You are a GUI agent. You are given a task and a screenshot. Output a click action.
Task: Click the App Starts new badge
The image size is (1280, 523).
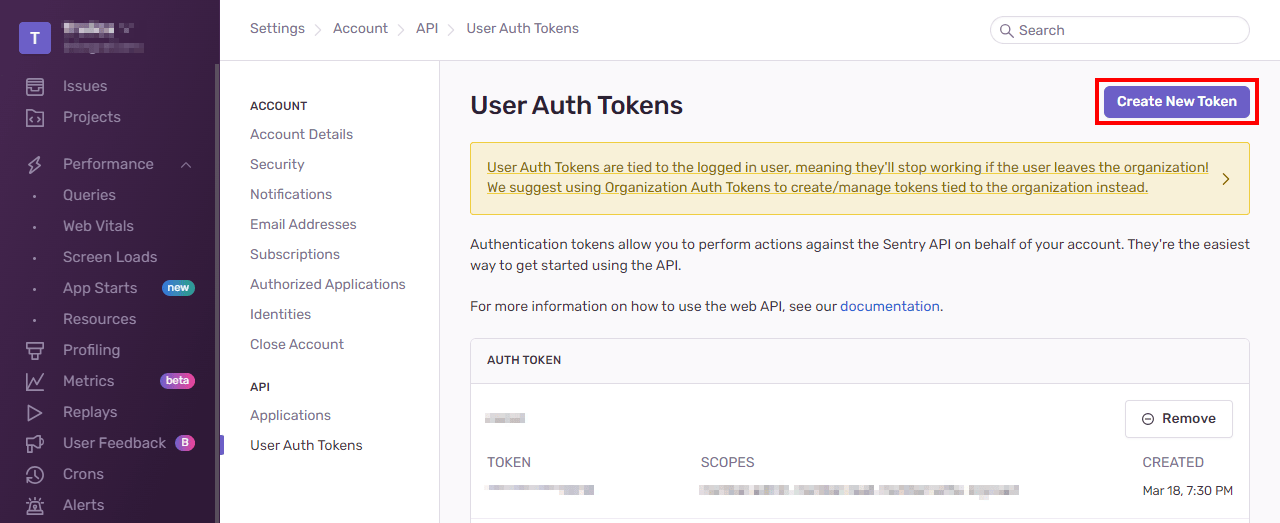coord(178,288)
